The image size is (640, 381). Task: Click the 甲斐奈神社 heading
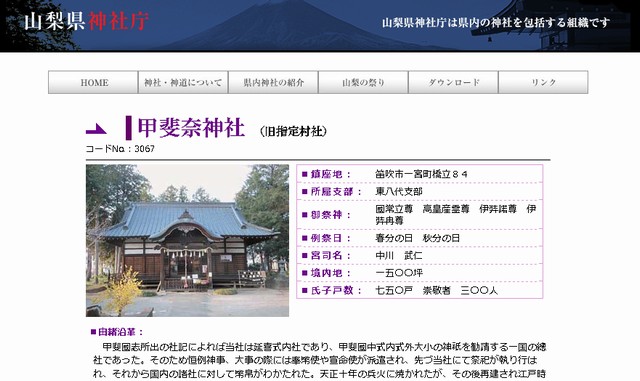click(191, 127)
